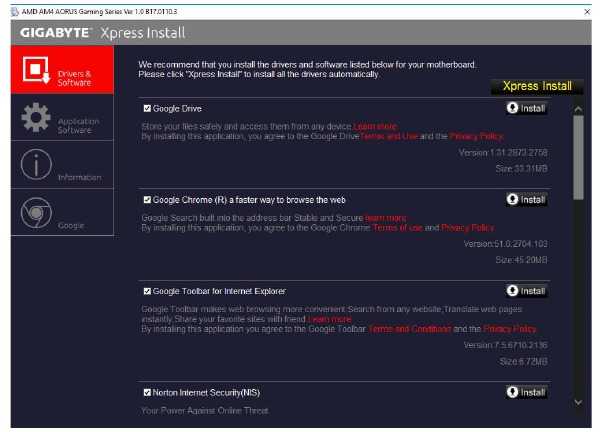The width and height of the screenshot is (602, 432).
Task: Select the Google Chrome logo icon in sidebar
Action: click(x=36, y=213)
